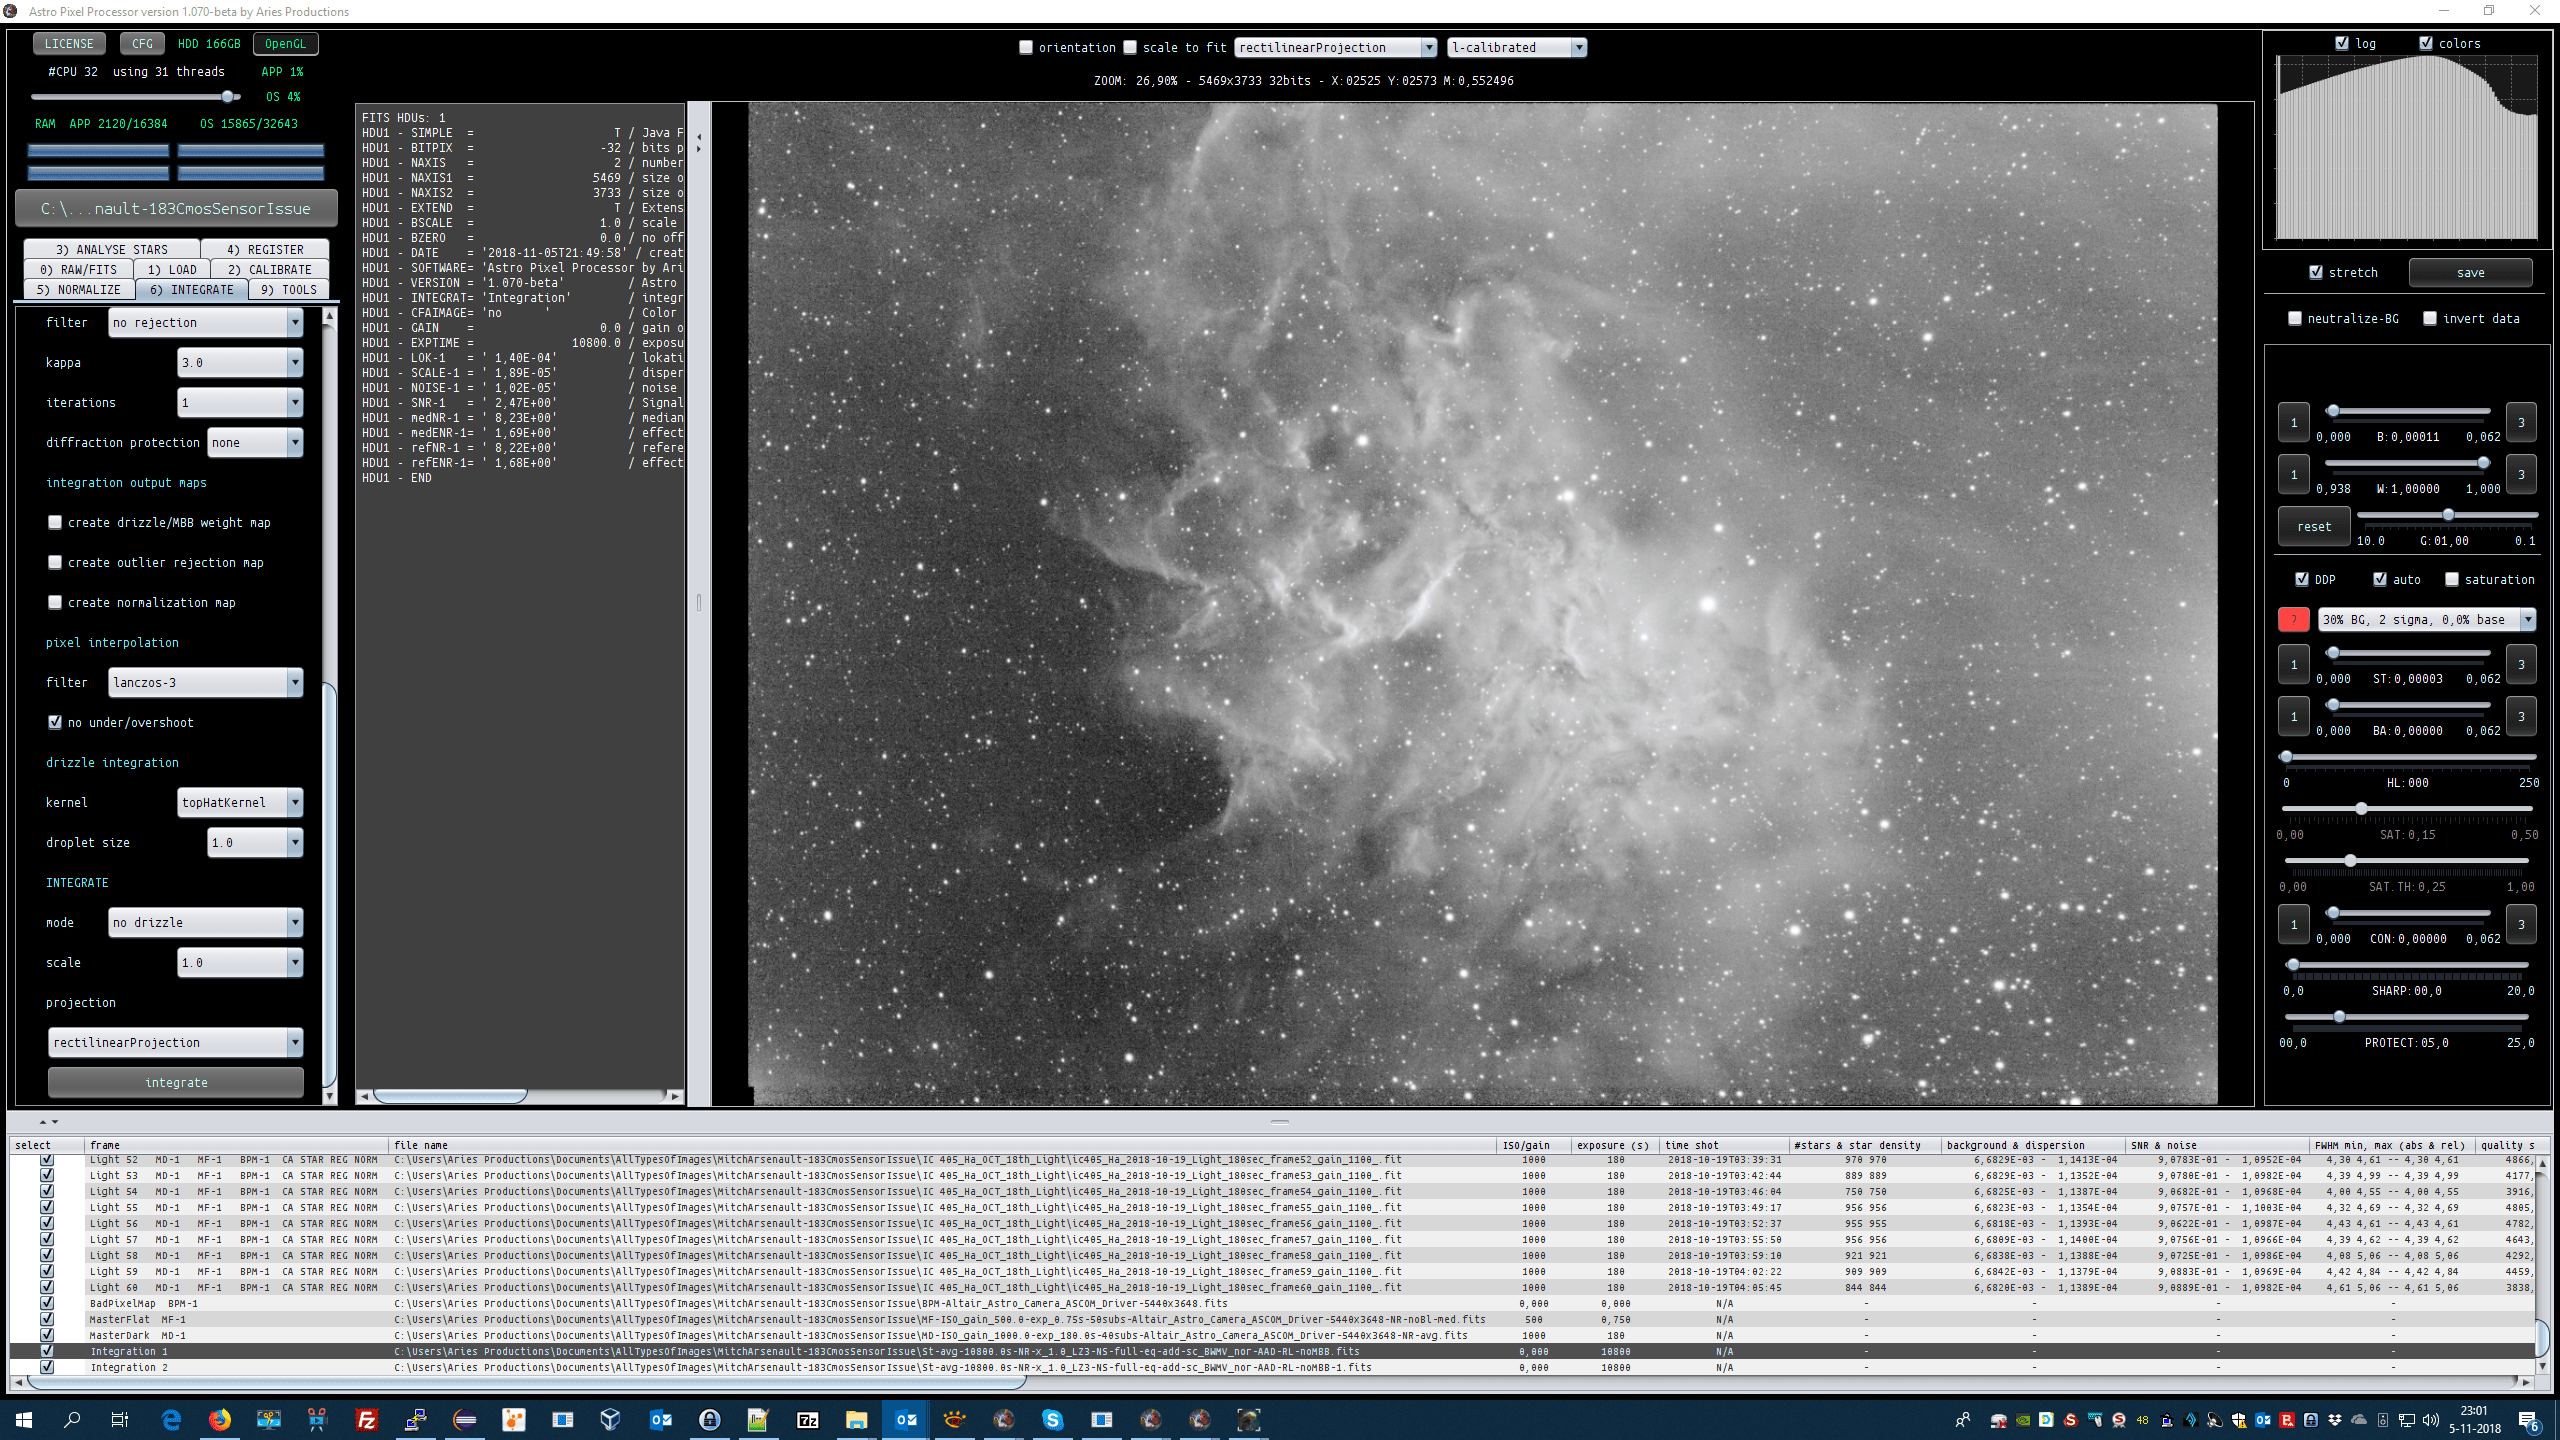
Task: Switch to the 2) CALIBRATE tab
Action: pos(270,269)
